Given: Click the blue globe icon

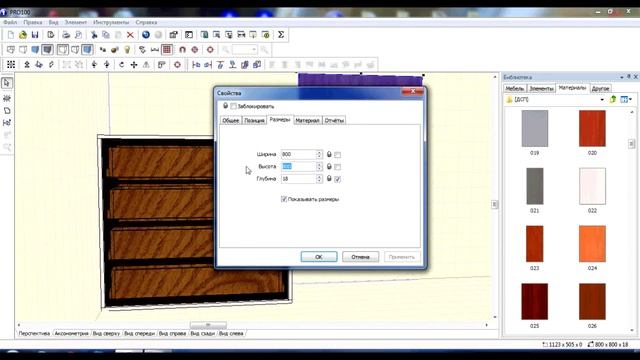Looking at the screenshot, I should click(x=146, y=35).
